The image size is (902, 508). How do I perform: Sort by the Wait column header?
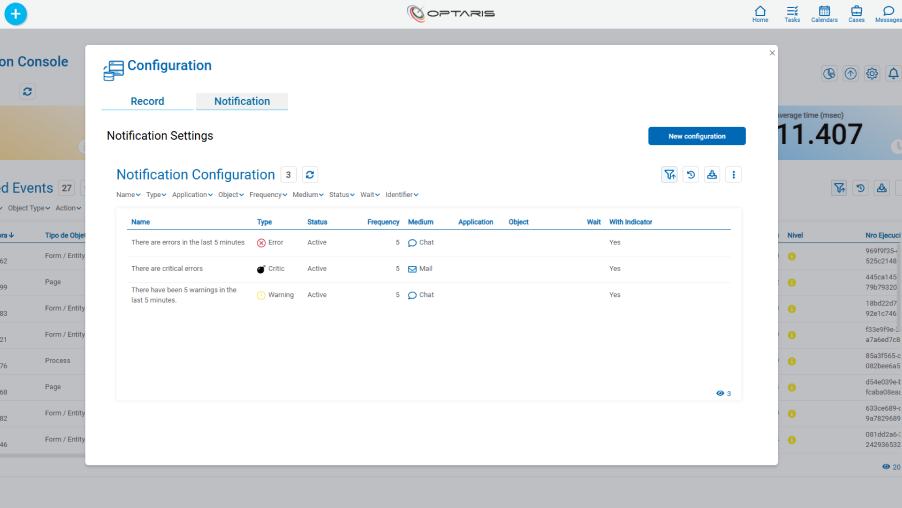(x=594, y=222)
